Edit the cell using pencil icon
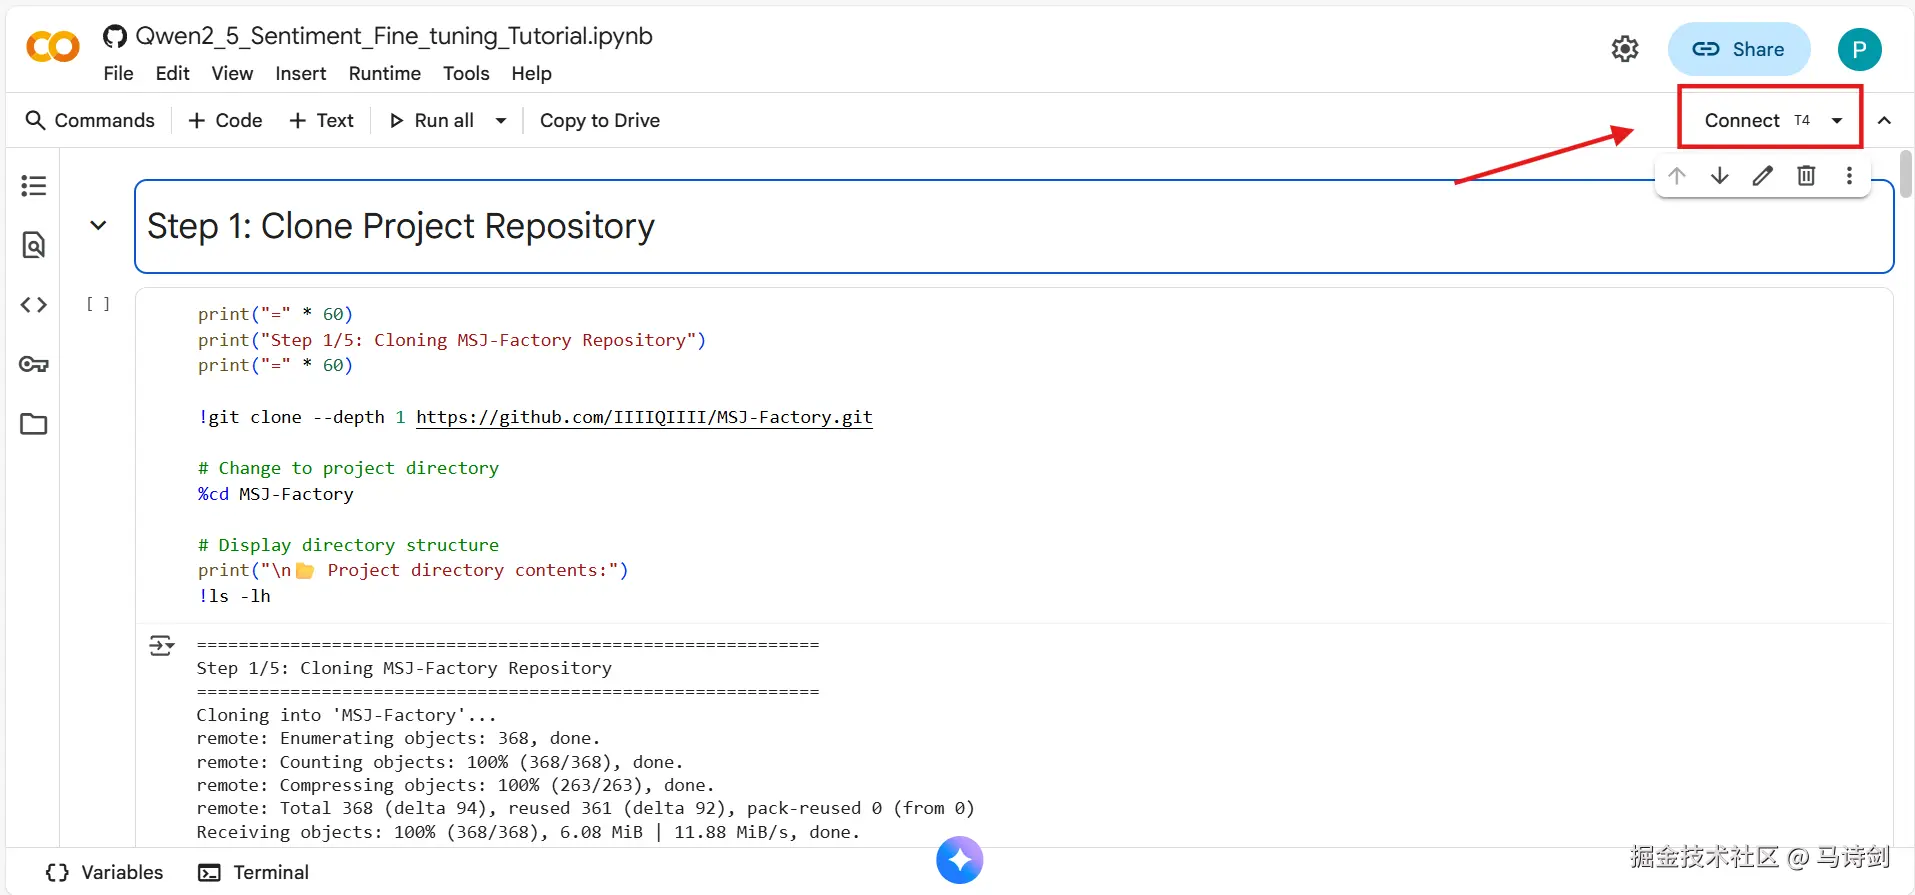This screenshot has width=1915, height=895. coord(1763,176)
